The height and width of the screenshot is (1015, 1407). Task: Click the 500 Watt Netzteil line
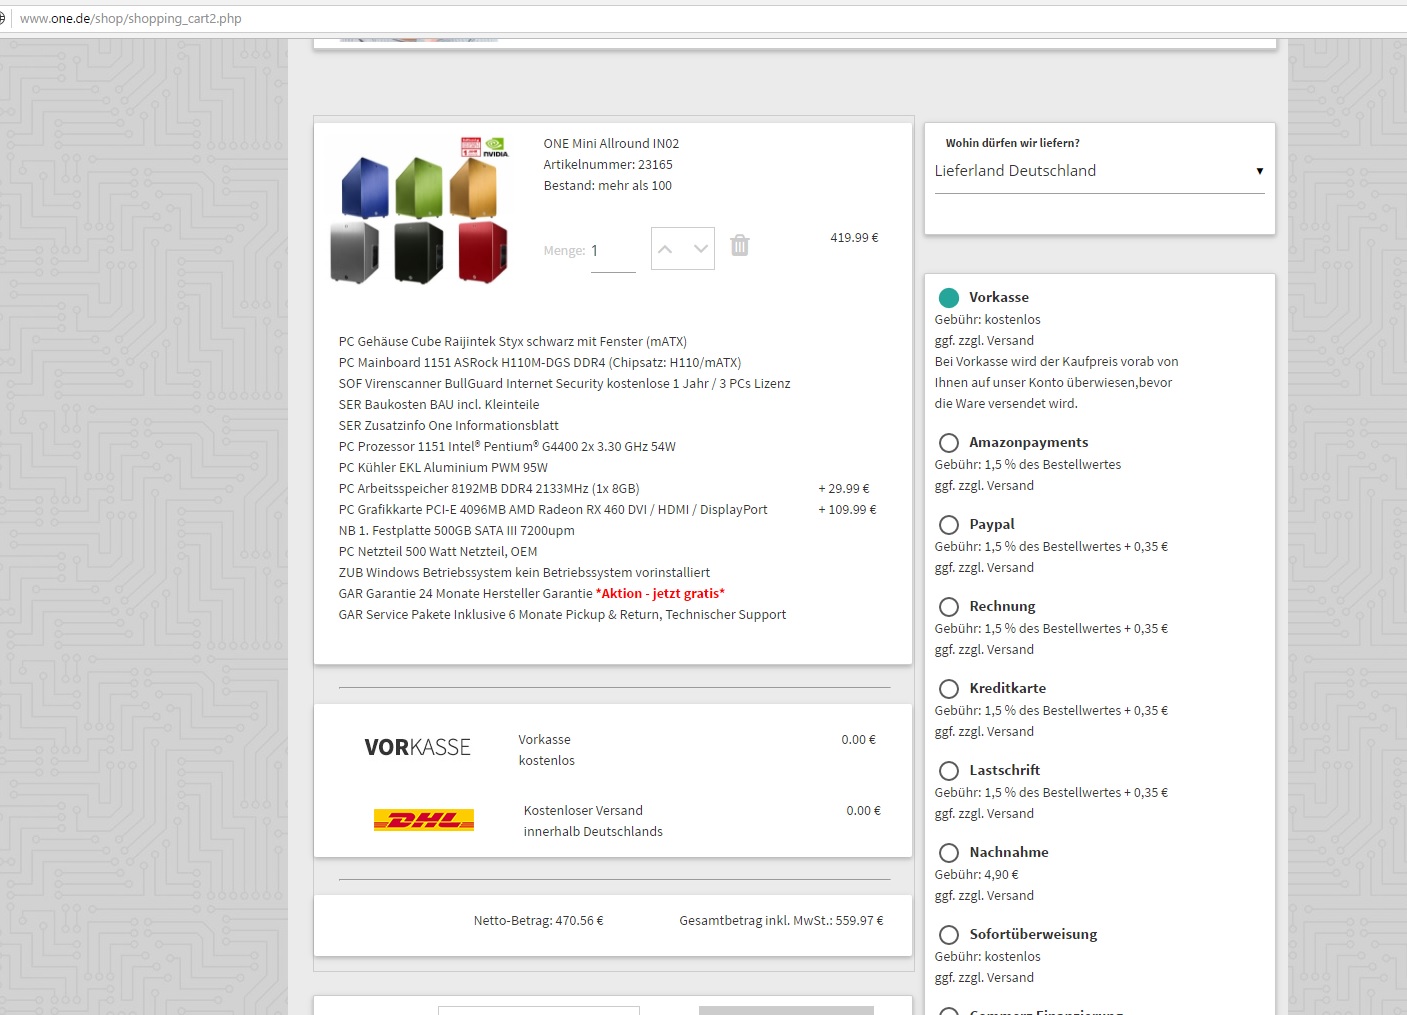[x=438, y=552]
